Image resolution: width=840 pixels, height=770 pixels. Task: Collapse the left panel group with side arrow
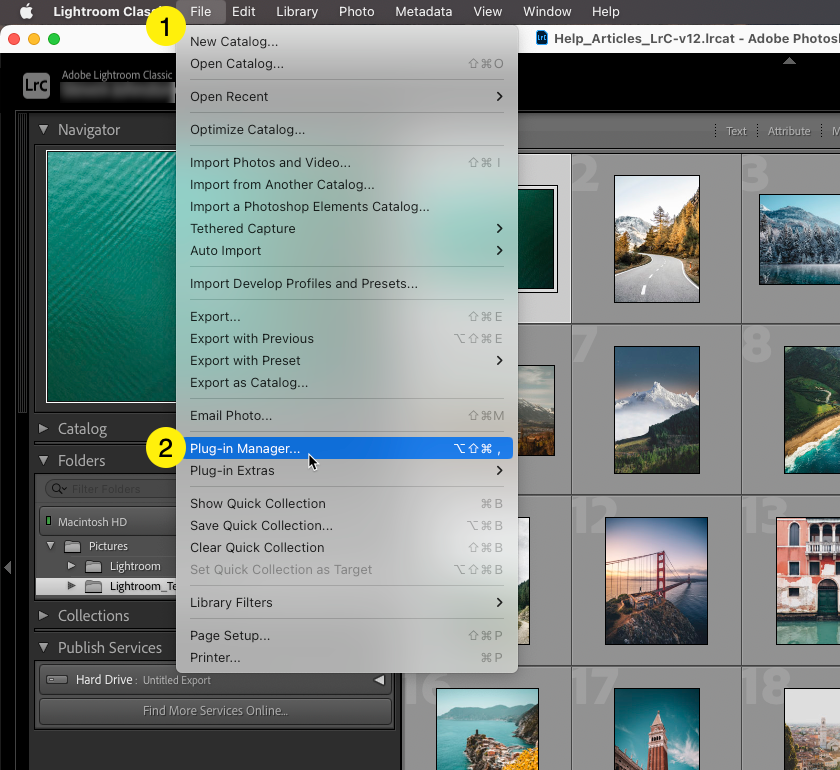pyautogui.click(x=8, y=567)
